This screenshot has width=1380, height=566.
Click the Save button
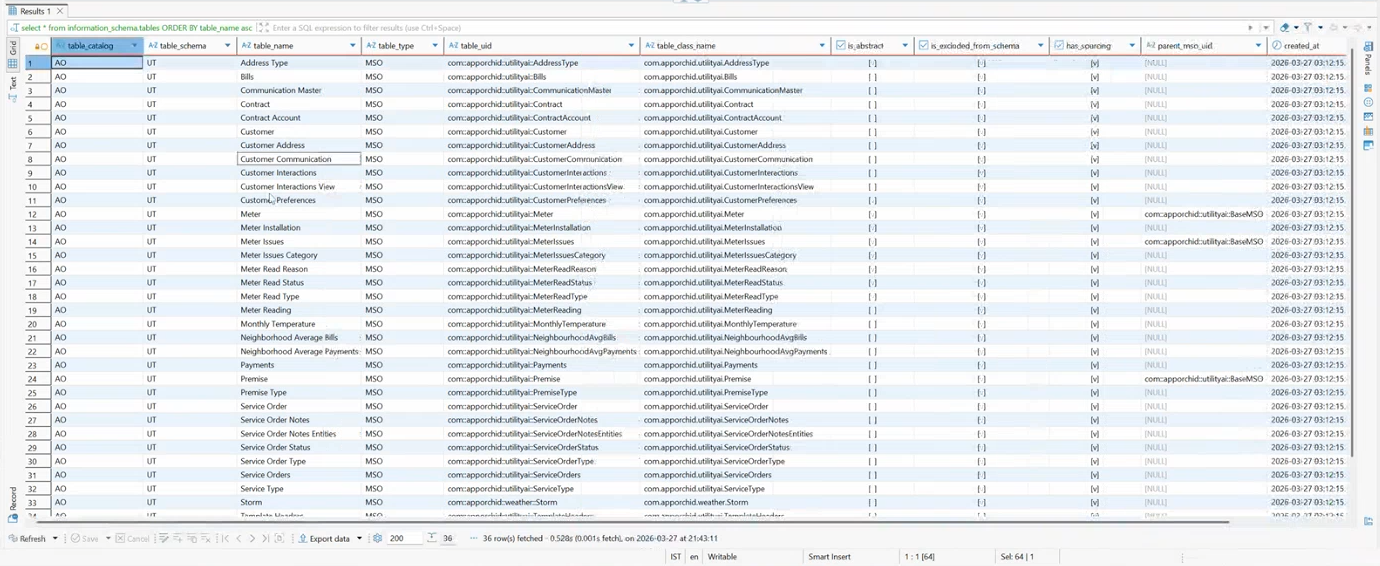[x=83, y=538]
